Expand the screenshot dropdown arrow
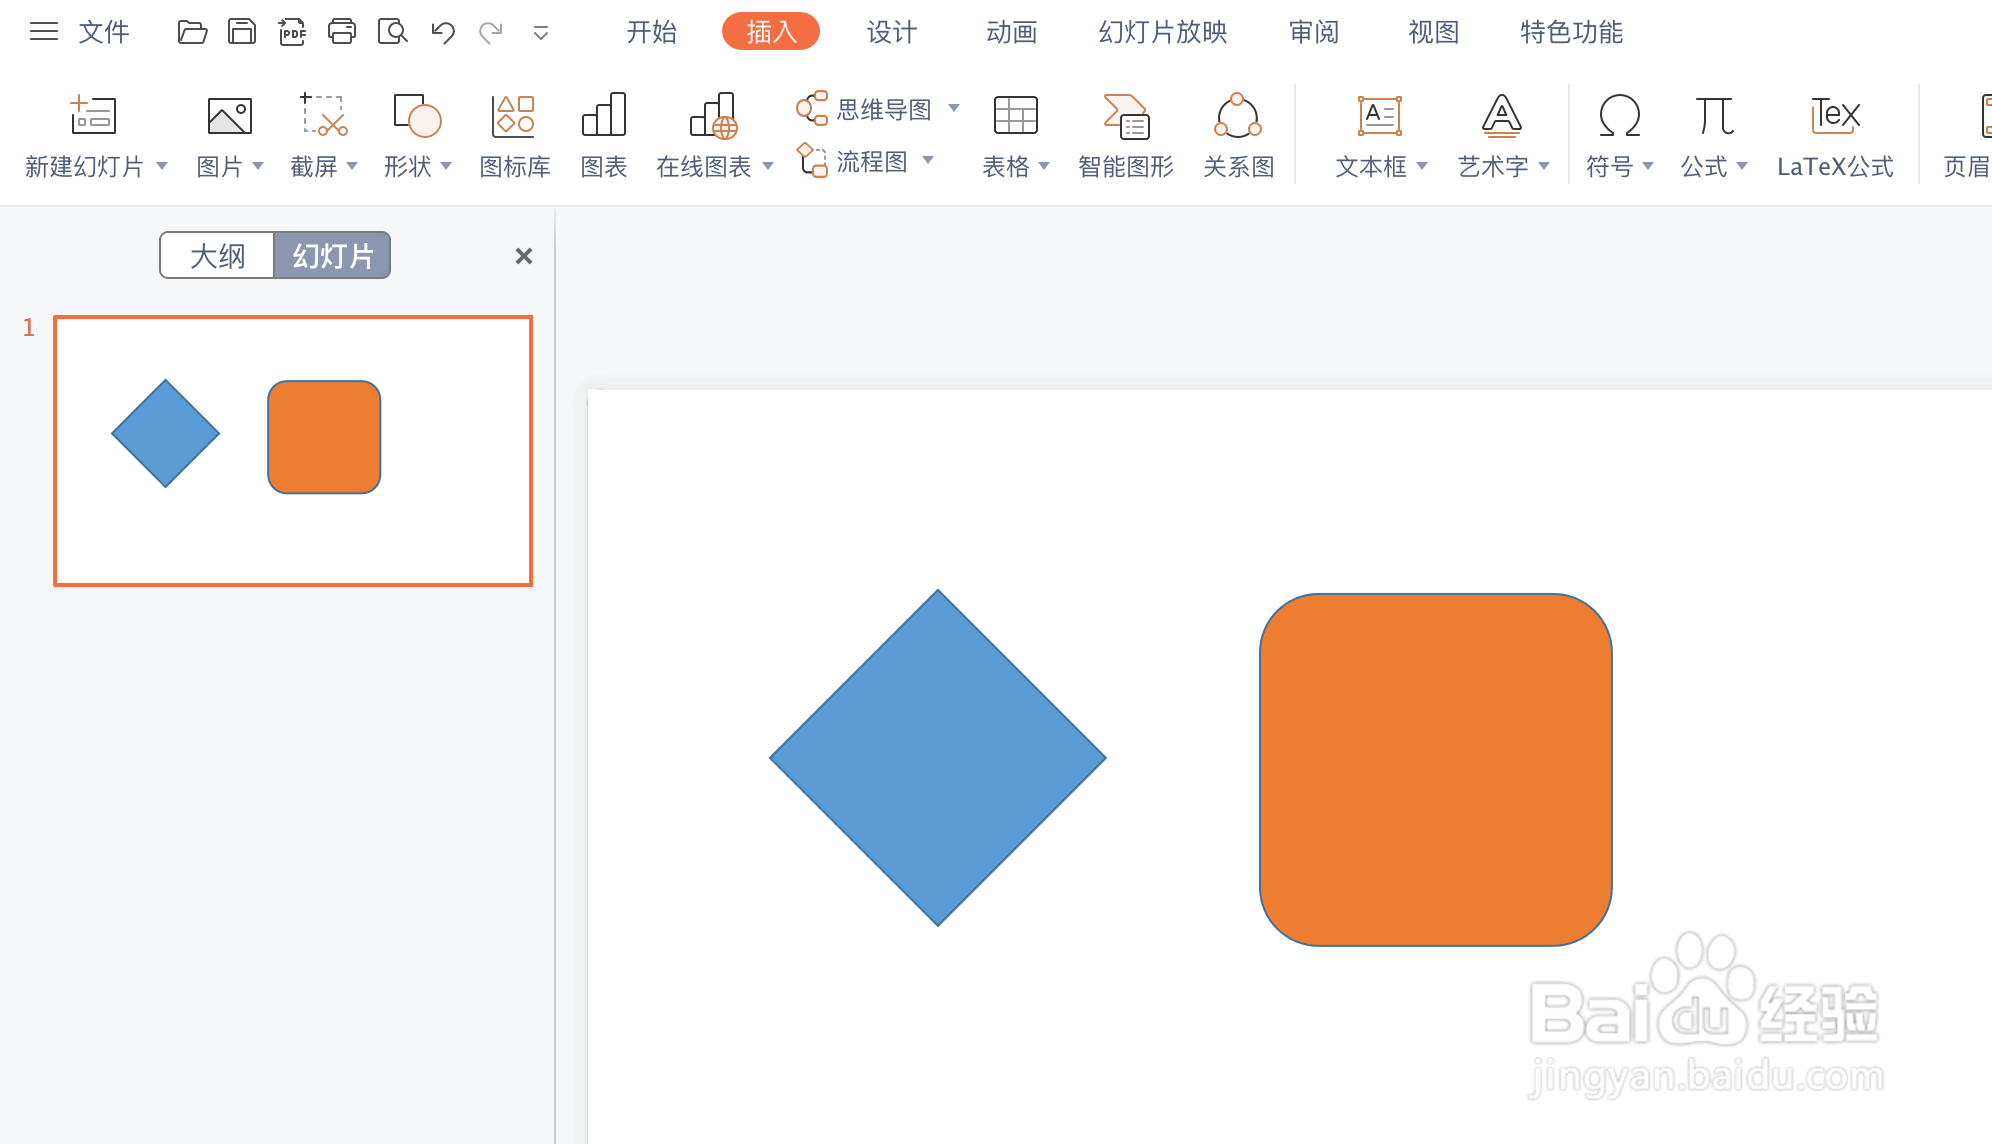Viewport: 1992px width, 1144px height. point(352,166)
